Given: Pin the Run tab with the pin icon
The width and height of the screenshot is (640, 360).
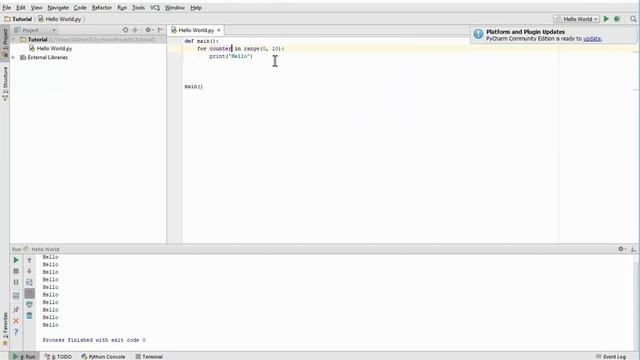Looking at the screenshot, I should (x=16, y=310).
